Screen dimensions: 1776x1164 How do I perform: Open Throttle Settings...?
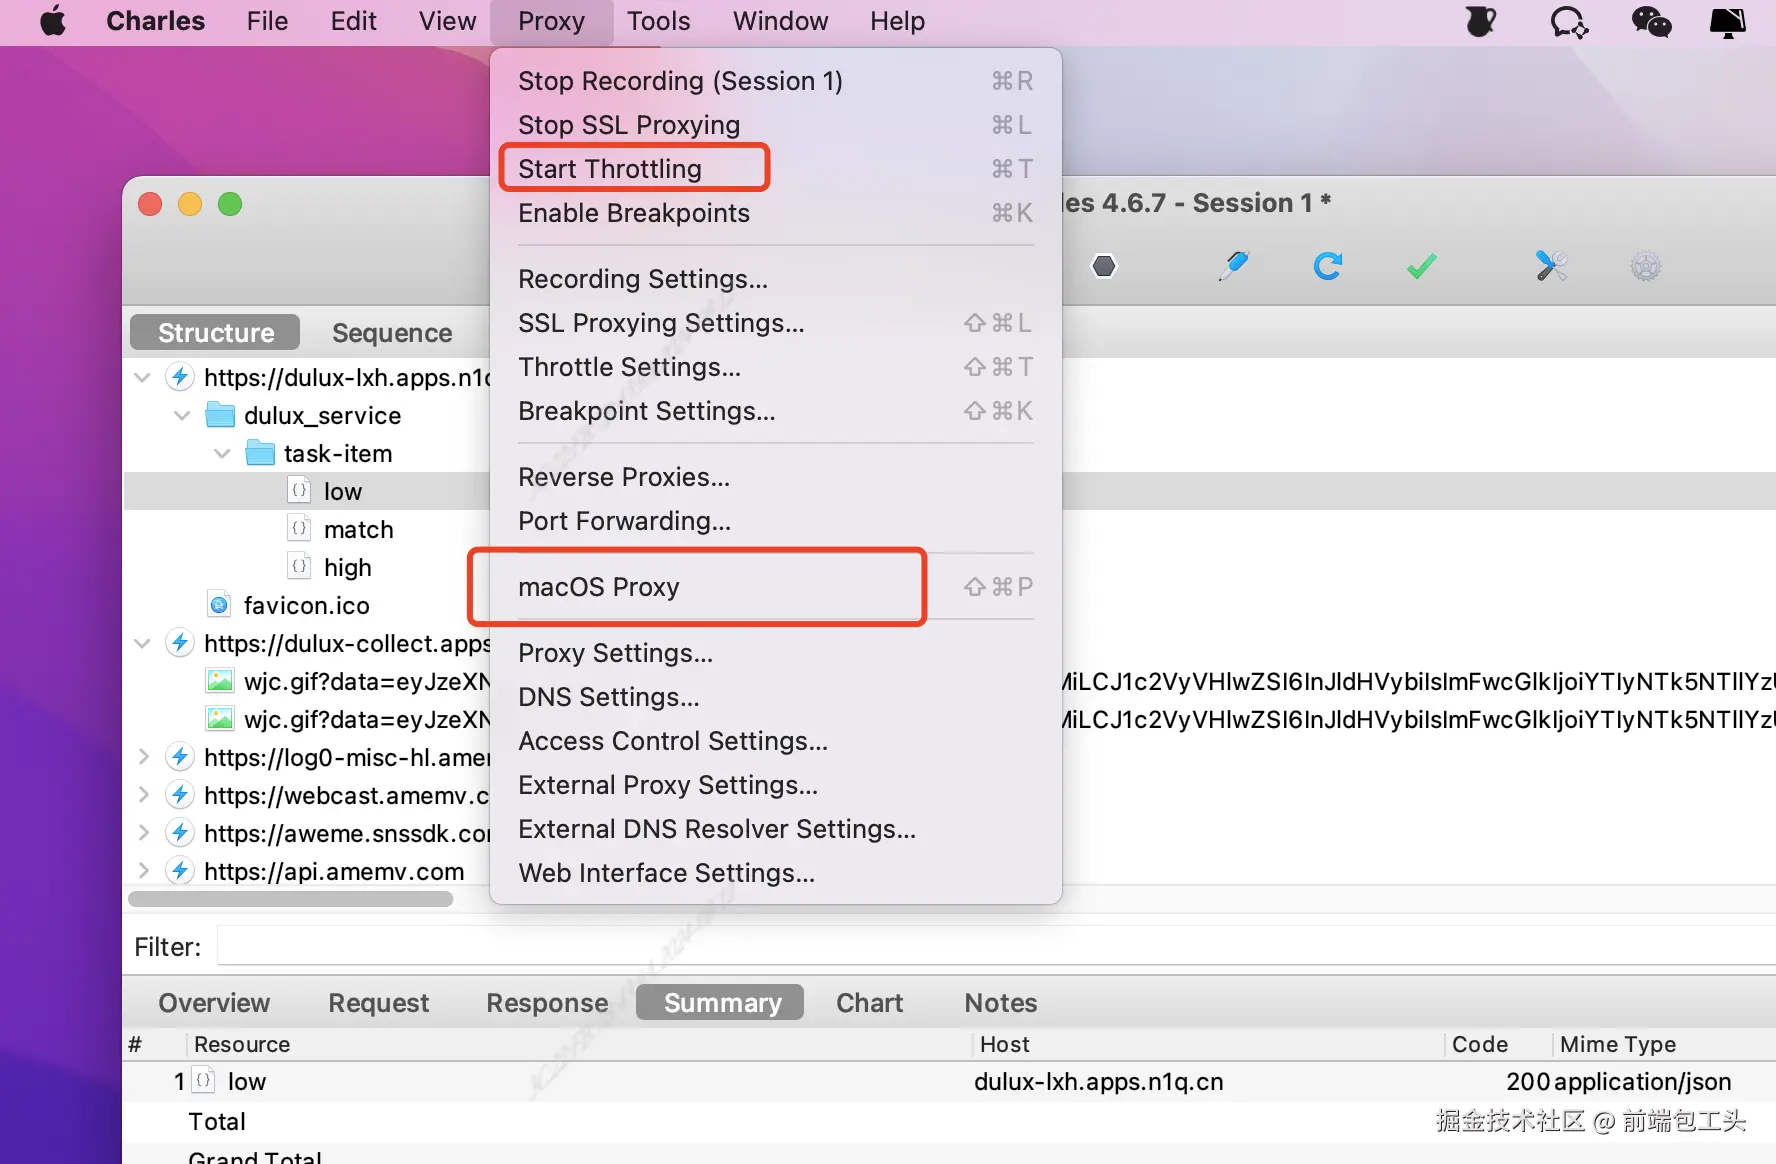pyautogui.click(x=776, y=367)
